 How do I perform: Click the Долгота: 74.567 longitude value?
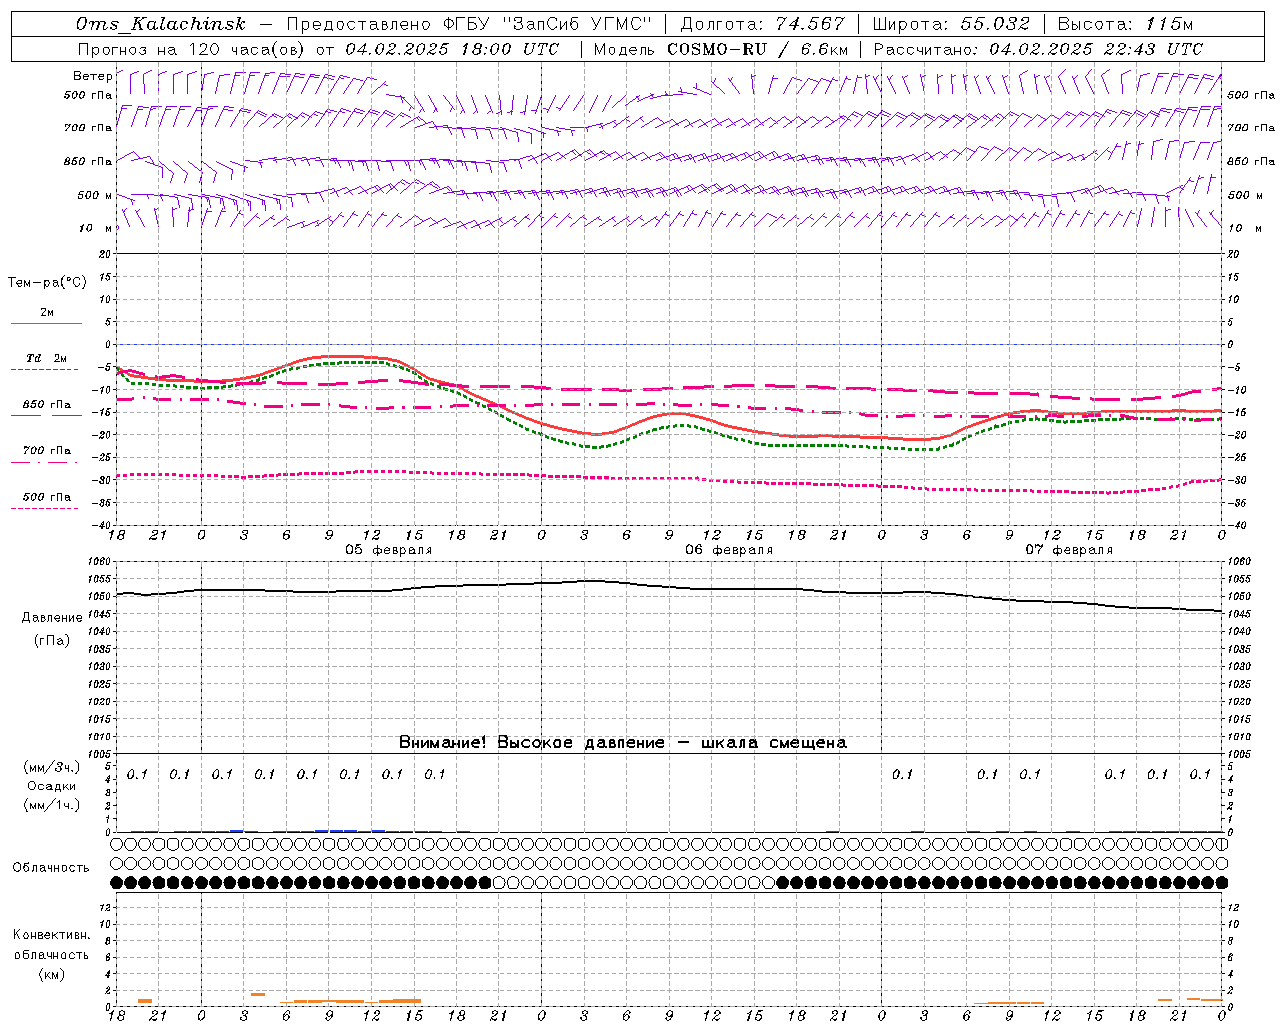[x=762, y=24]
